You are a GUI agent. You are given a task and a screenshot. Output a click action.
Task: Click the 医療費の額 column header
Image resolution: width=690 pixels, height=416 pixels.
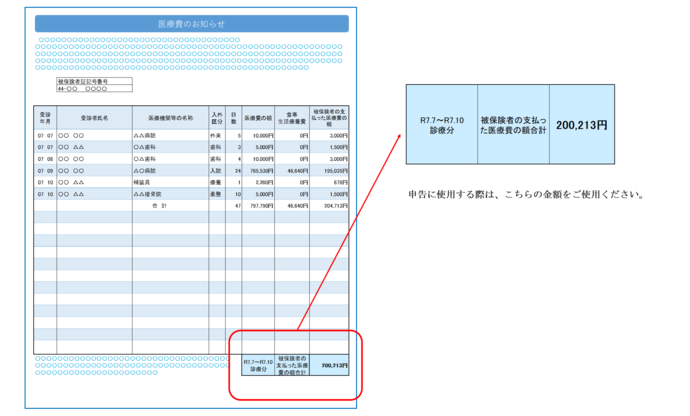point(258,117)
